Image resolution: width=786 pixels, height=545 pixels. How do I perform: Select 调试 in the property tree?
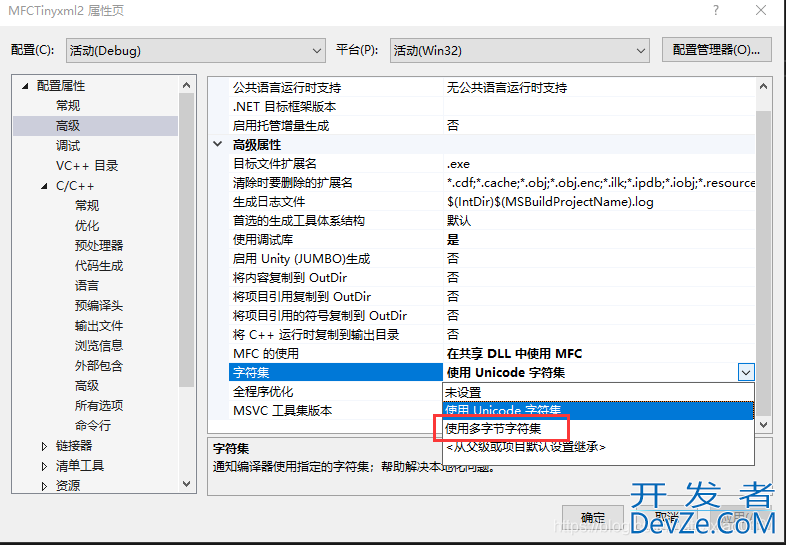[x=68, y=146]
